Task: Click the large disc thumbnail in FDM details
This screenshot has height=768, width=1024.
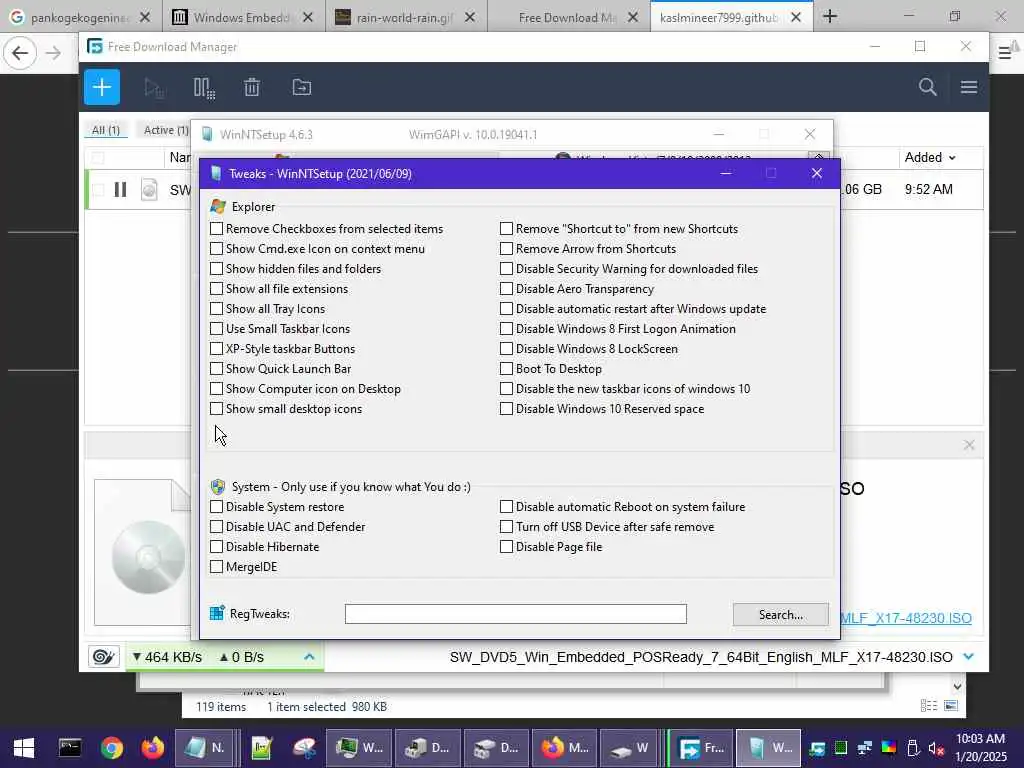Action: 148,556
